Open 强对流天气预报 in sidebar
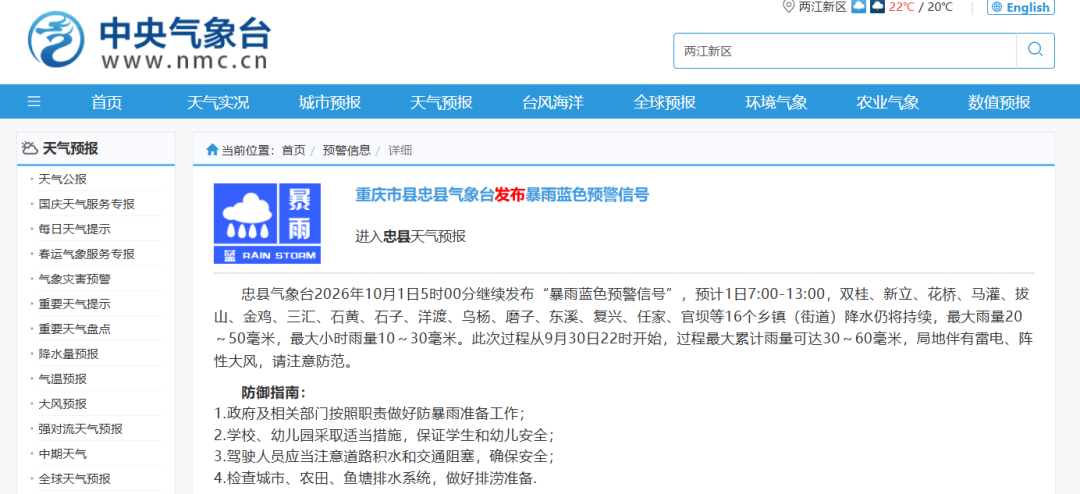Image resolution: width=1080 pixels, height=494 pixels. coord(81,429)
